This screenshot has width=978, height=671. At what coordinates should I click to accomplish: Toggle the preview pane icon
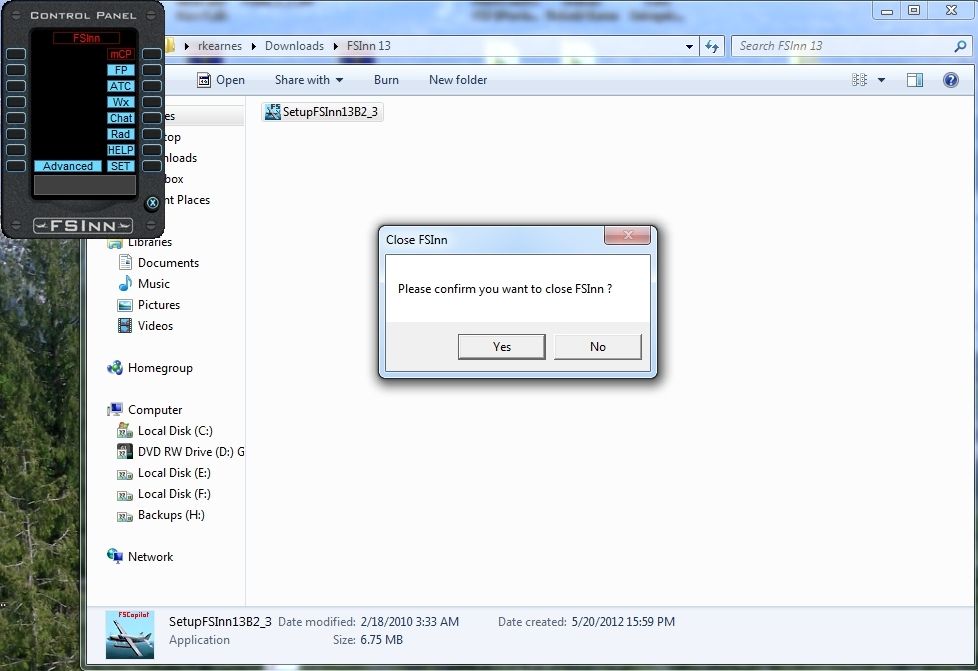[x=915, y=80]
